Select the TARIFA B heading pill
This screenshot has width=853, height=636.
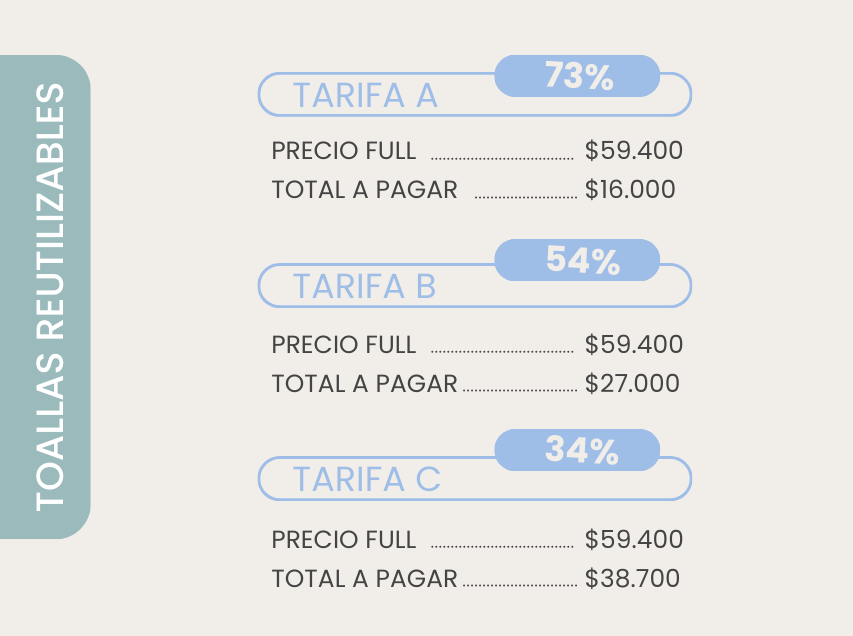pos(365,287)
